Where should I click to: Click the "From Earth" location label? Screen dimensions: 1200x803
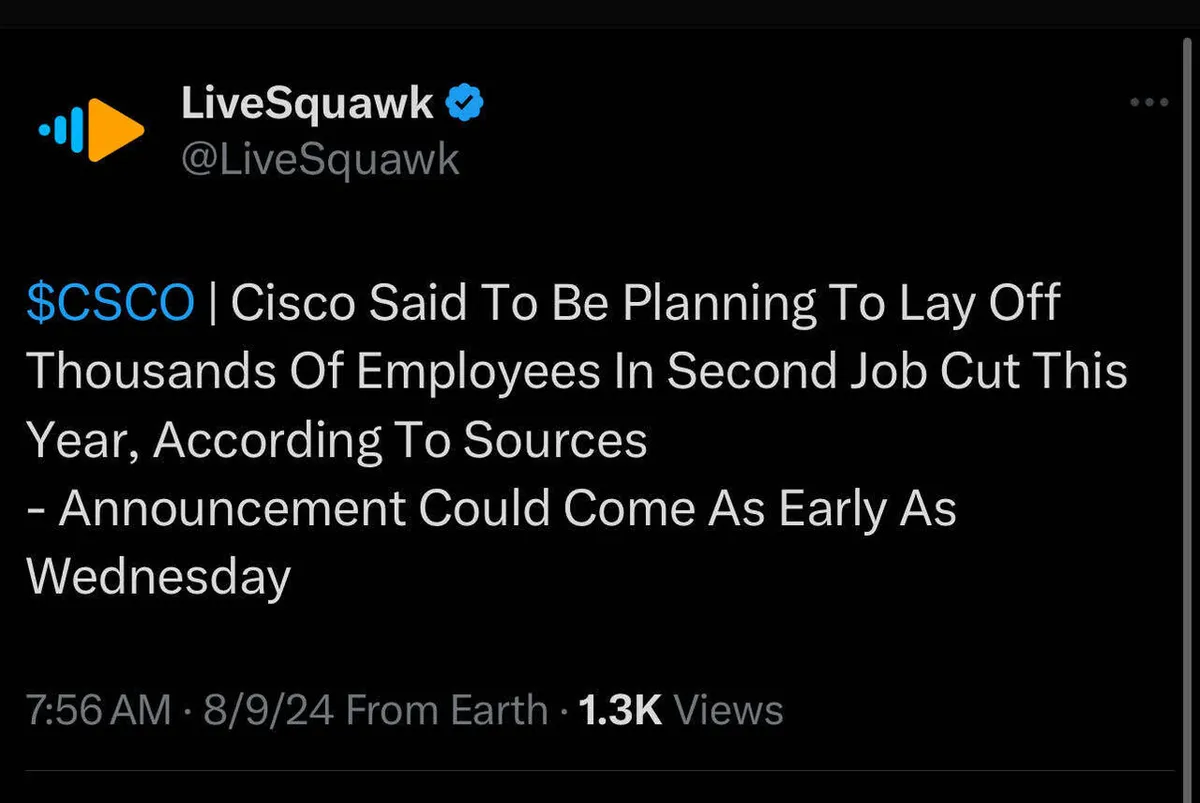(x=446, y=711)
